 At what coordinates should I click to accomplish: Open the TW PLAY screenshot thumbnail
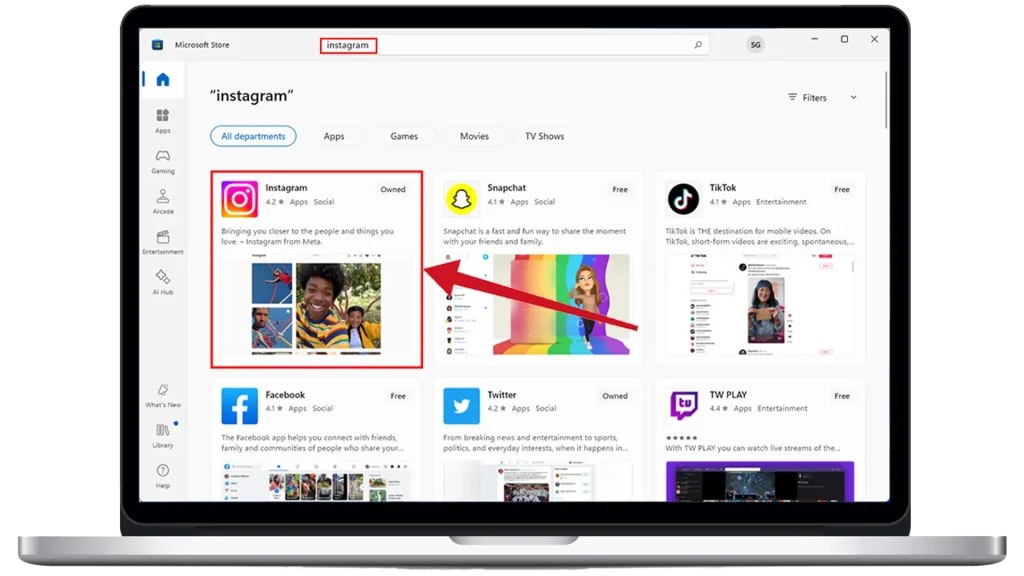(x=760, y=481)
